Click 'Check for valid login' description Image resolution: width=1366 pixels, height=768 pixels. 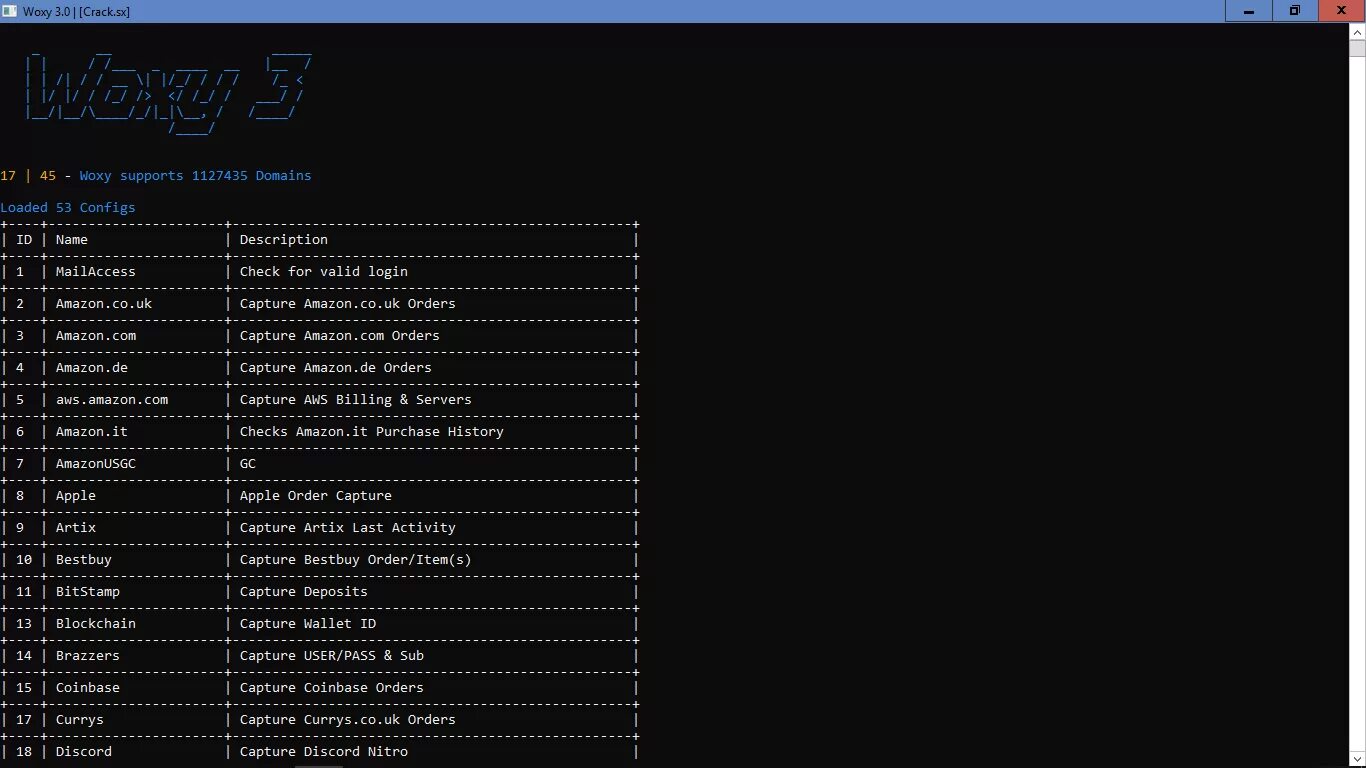tap(324, 272)
